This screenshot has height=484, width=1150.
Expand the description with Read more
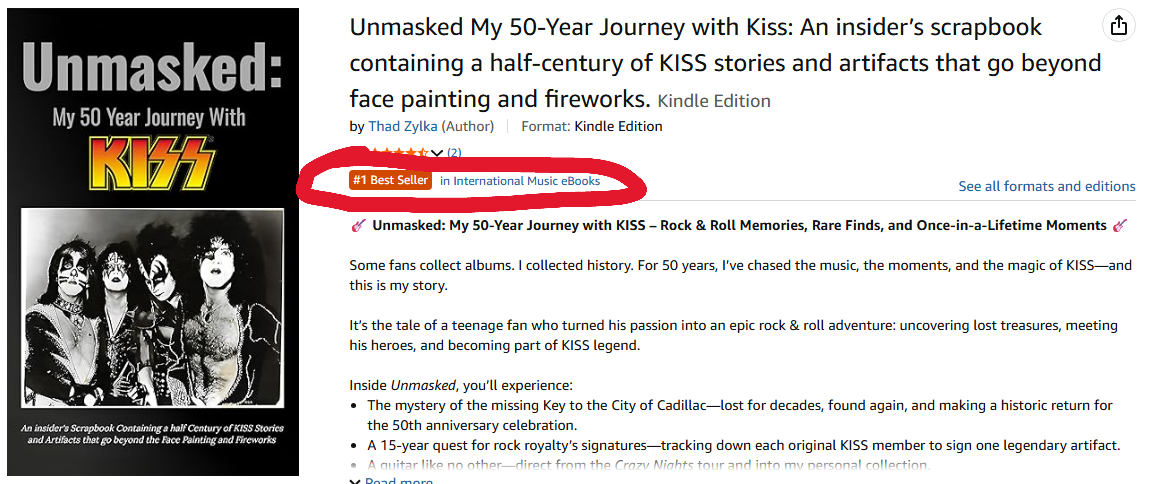(398, 481)
